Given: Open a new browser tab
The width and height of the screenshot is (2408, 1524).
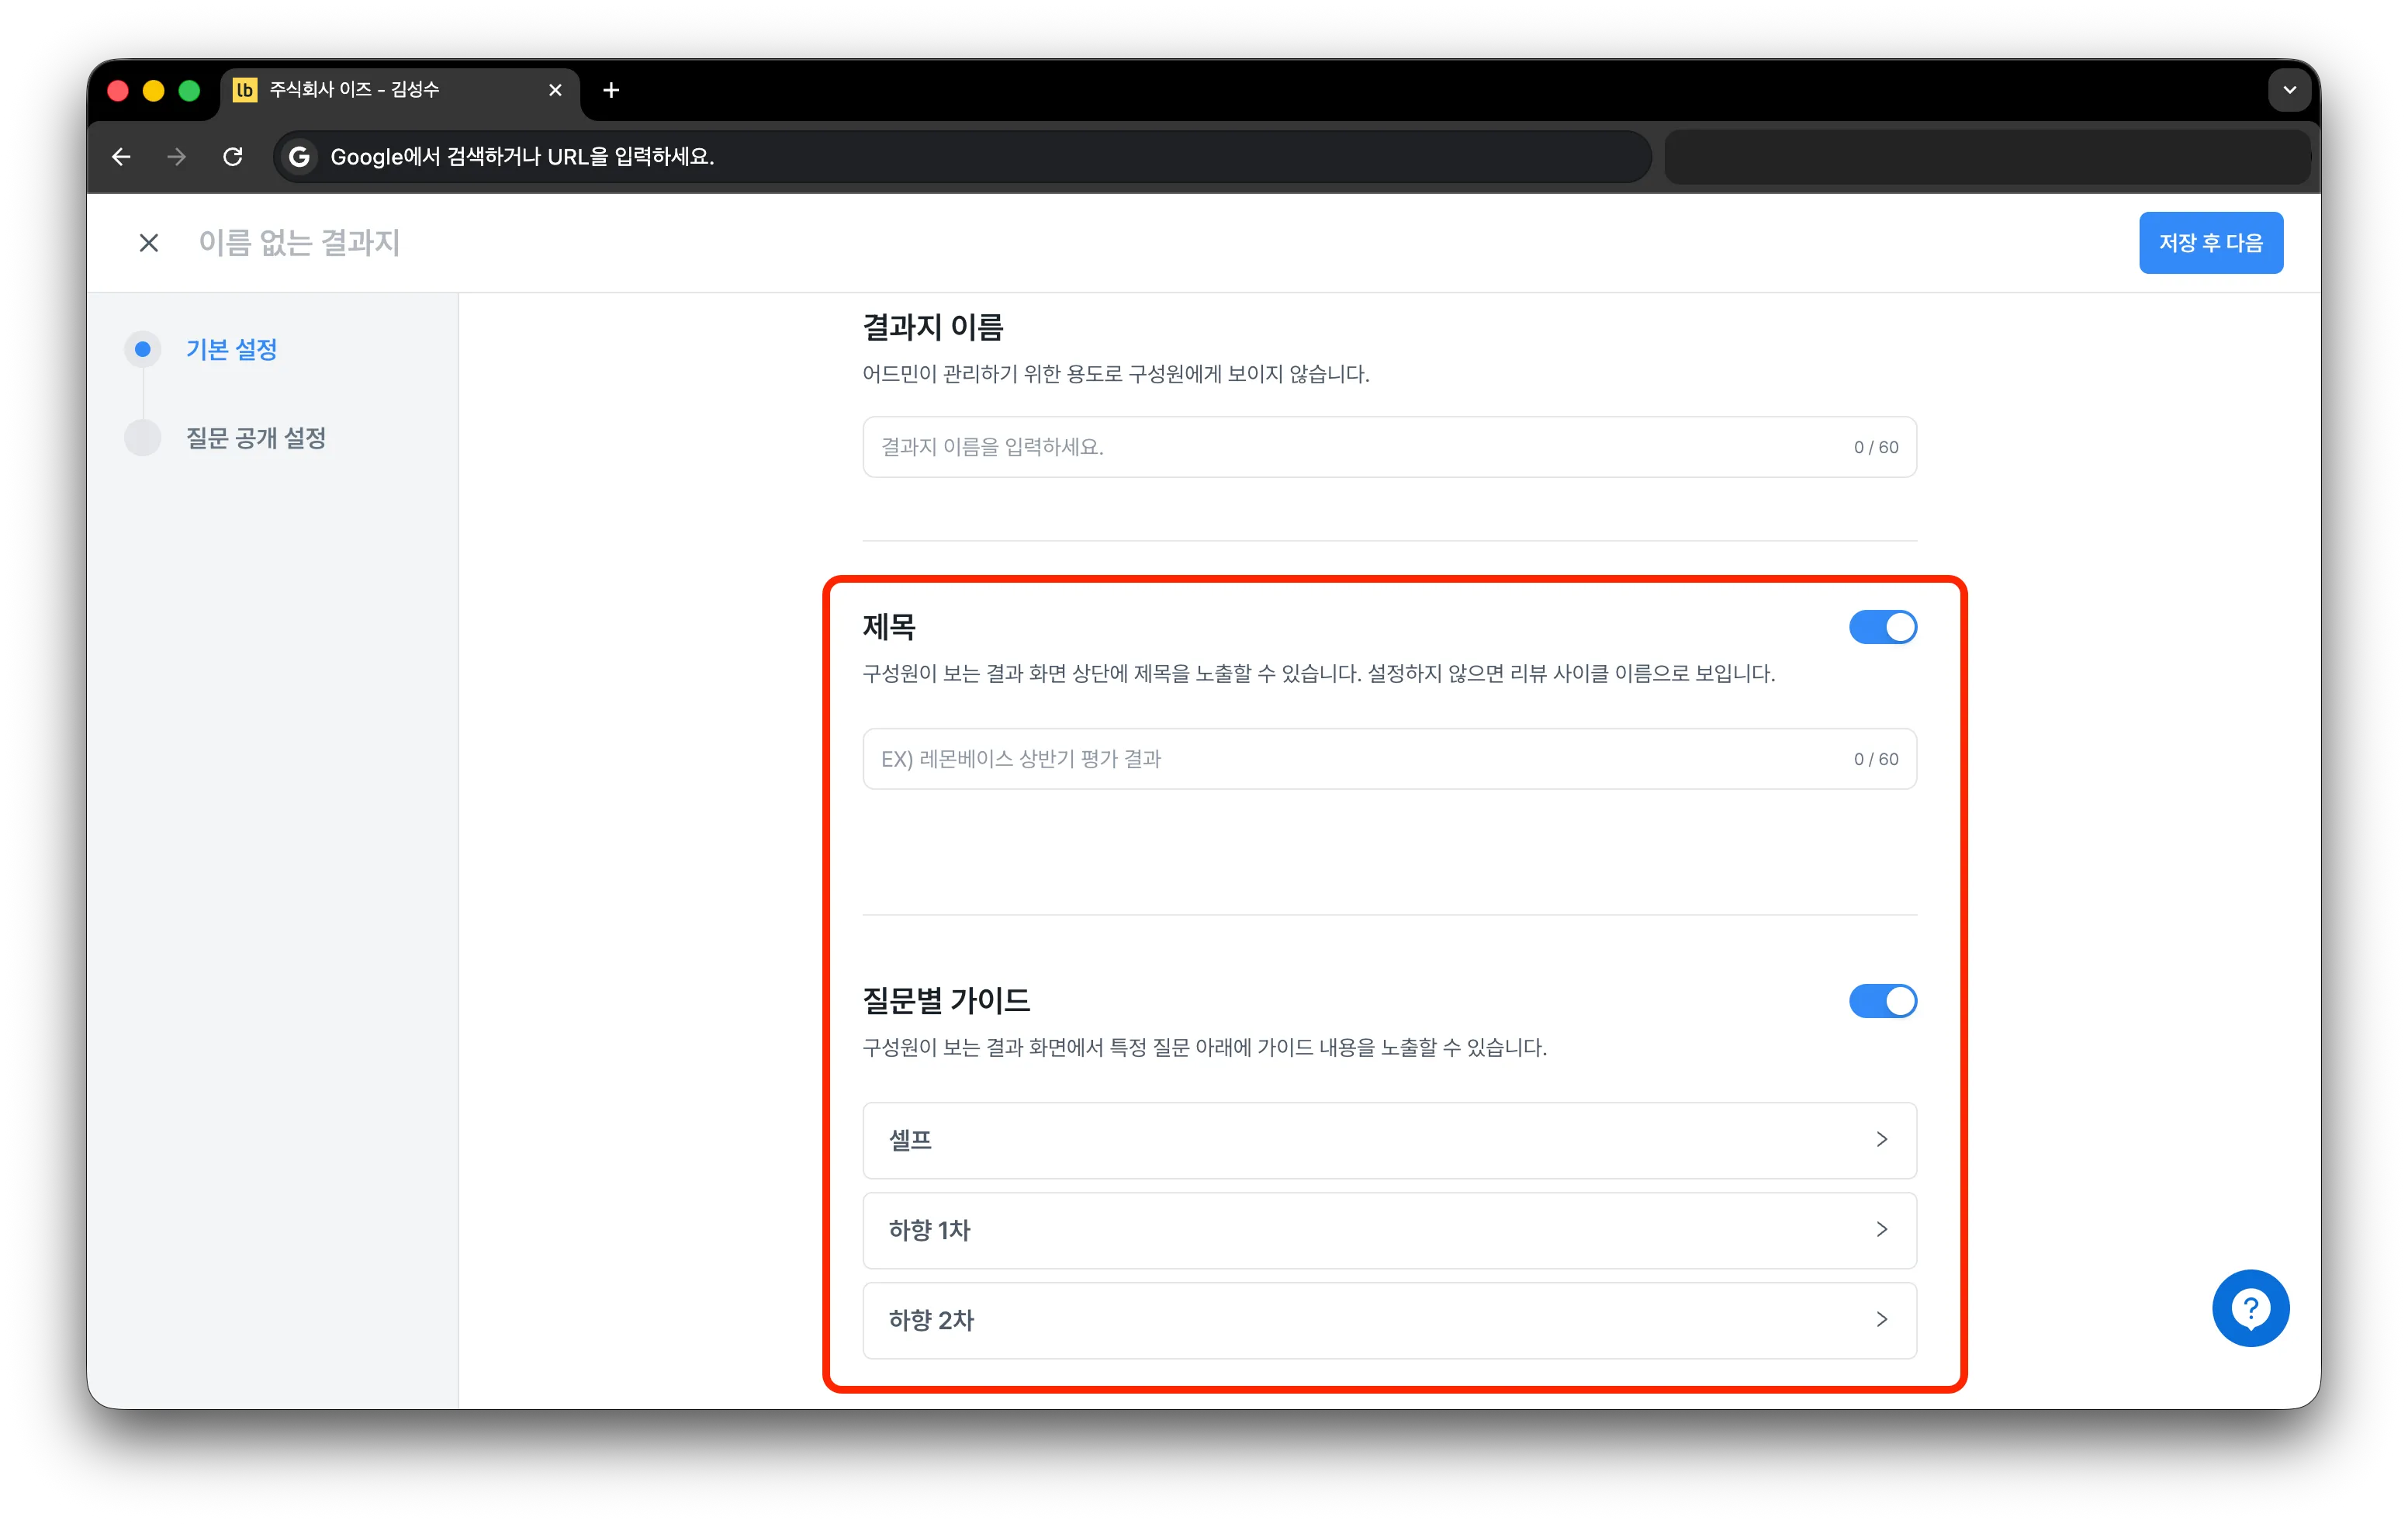Looking at the screenshot, I should click(x=611, y=90).
